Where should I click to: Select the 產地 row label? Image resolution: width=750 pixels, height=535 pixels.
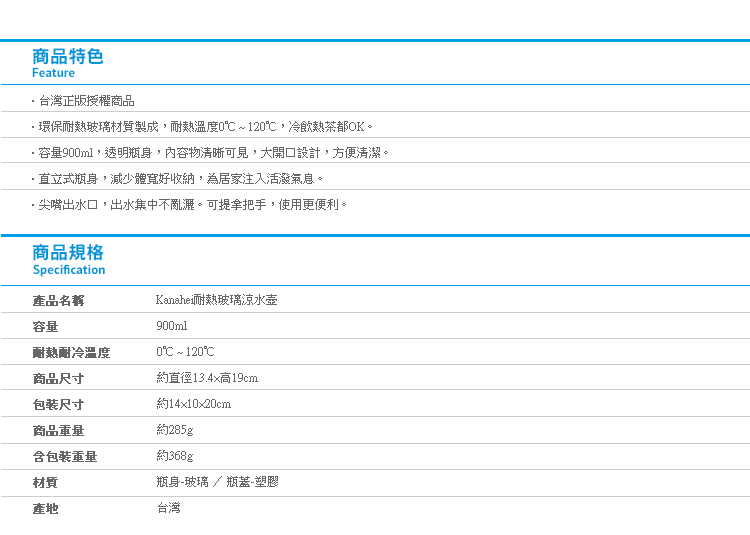45,509
